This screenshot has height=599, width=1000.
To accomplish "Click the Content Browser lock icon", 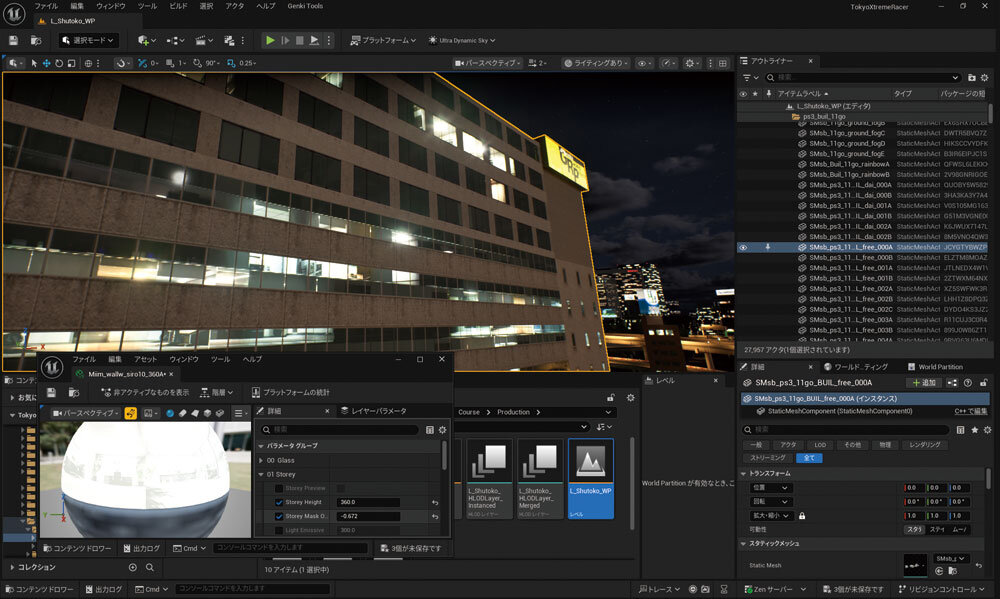I will click(x=610, y=397).
